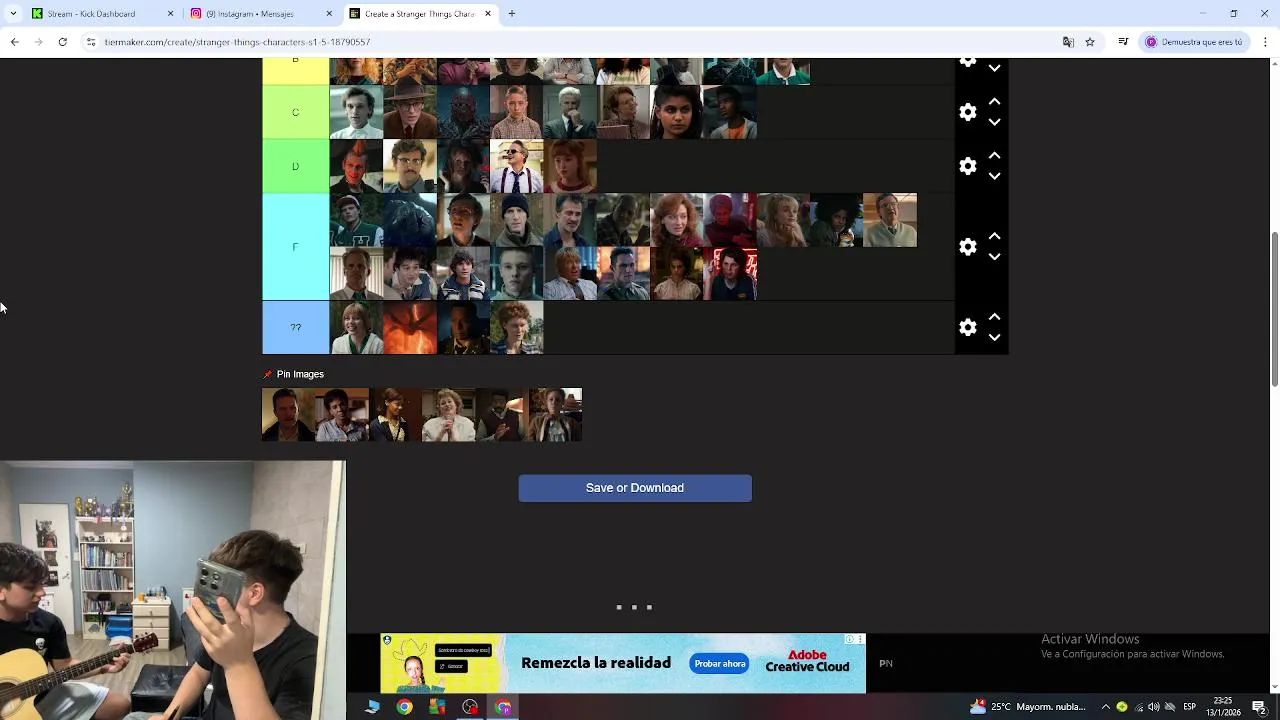Open settings gear for tier C row
1280x720 pixels.
(x=967, y=112)
